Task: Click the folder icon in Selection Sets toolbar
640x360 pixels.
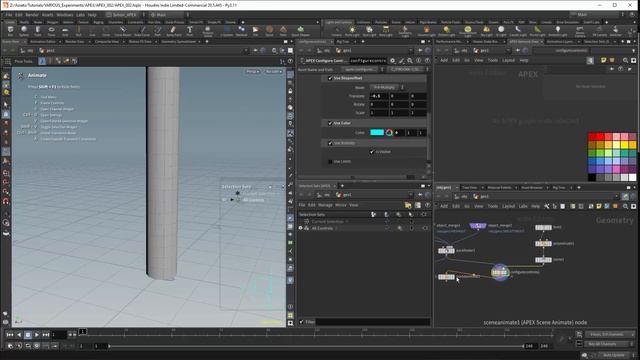Action: pos(408,205)
